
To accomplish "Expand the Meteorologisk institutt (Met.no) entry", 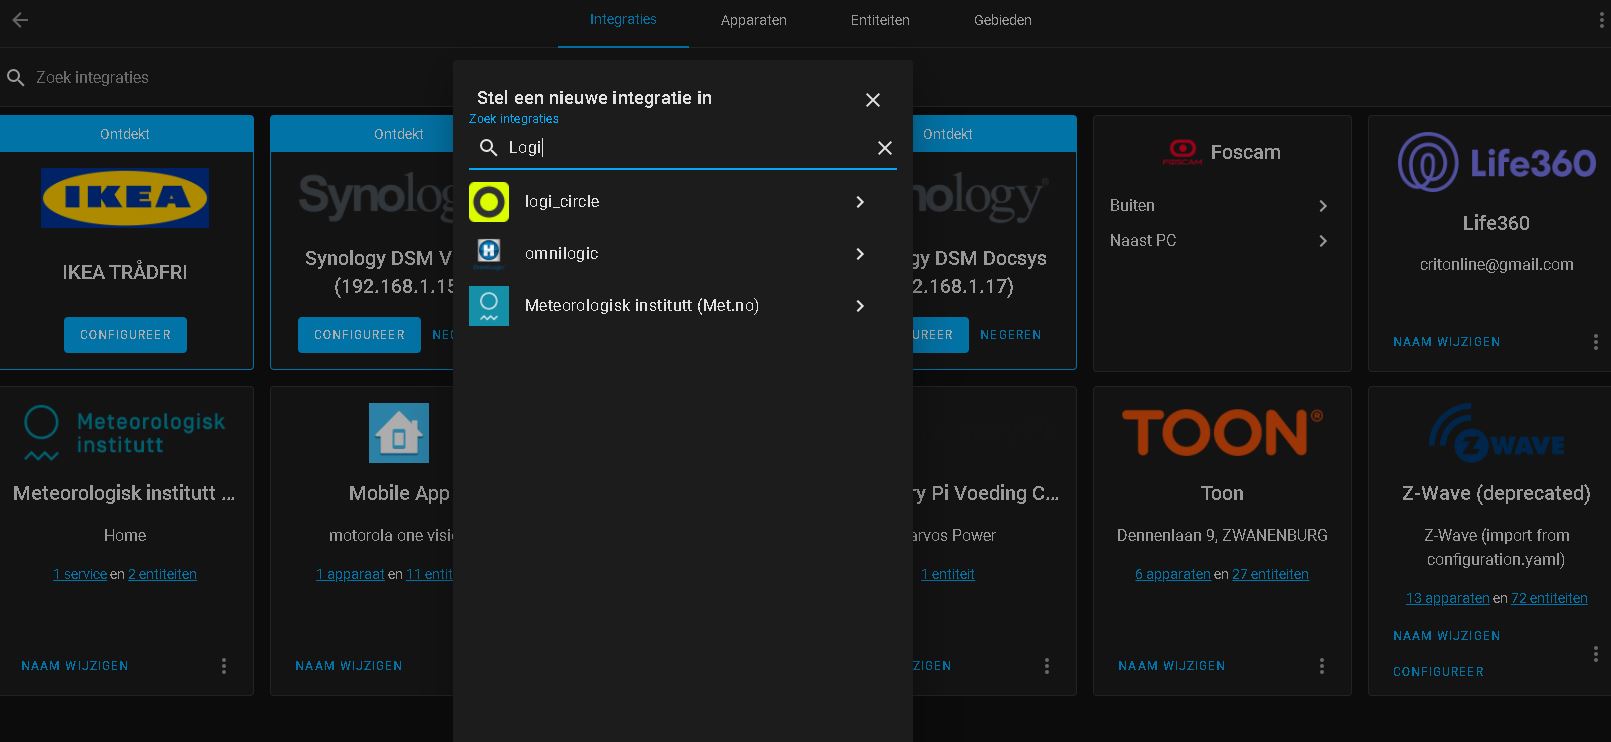I will 683,306.
